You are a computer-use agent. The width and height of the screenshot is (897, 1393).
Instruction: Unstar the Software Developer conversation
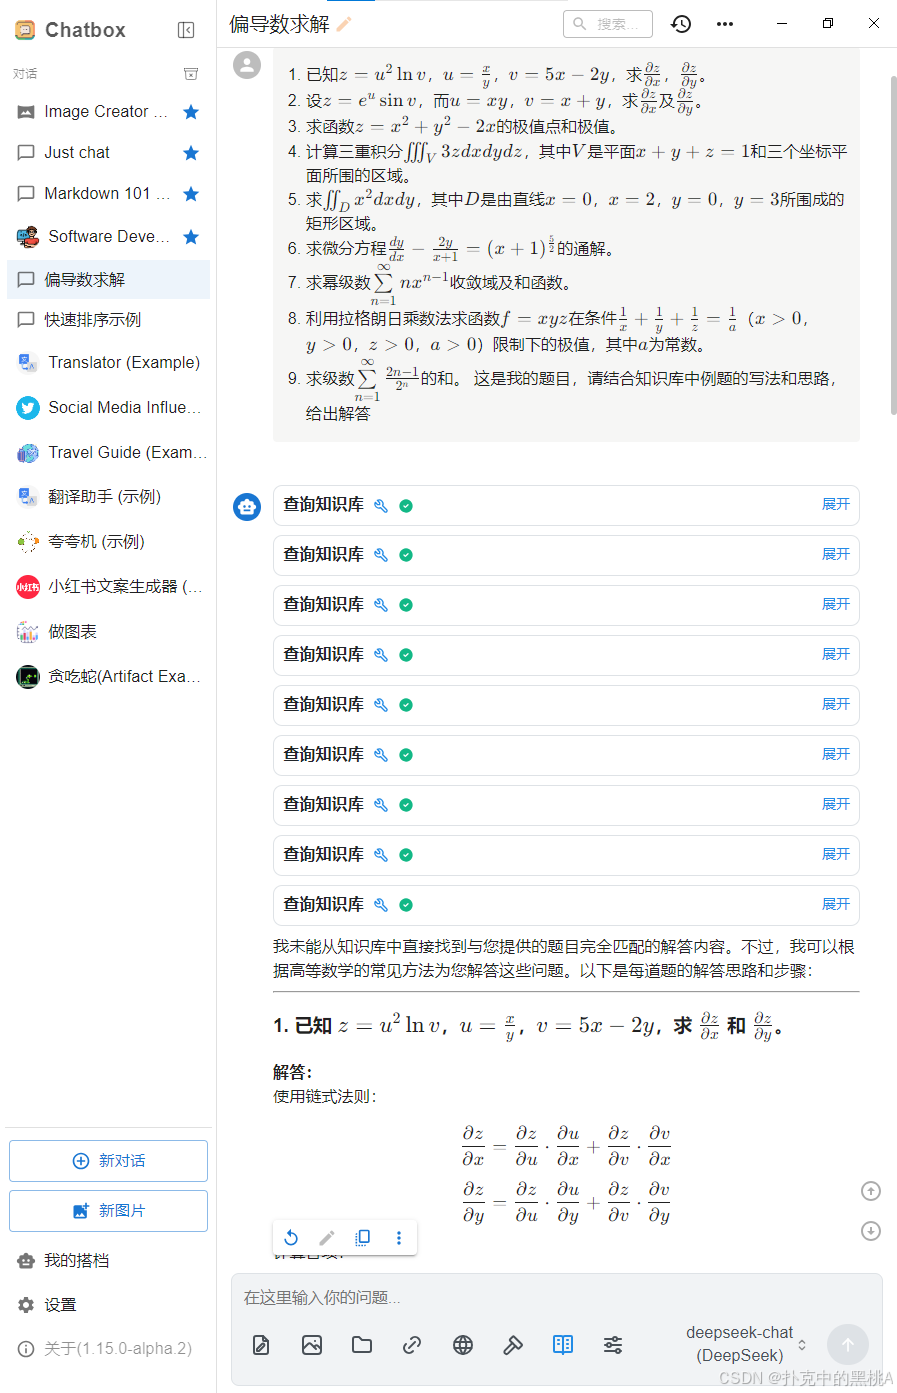click(191, 237)
